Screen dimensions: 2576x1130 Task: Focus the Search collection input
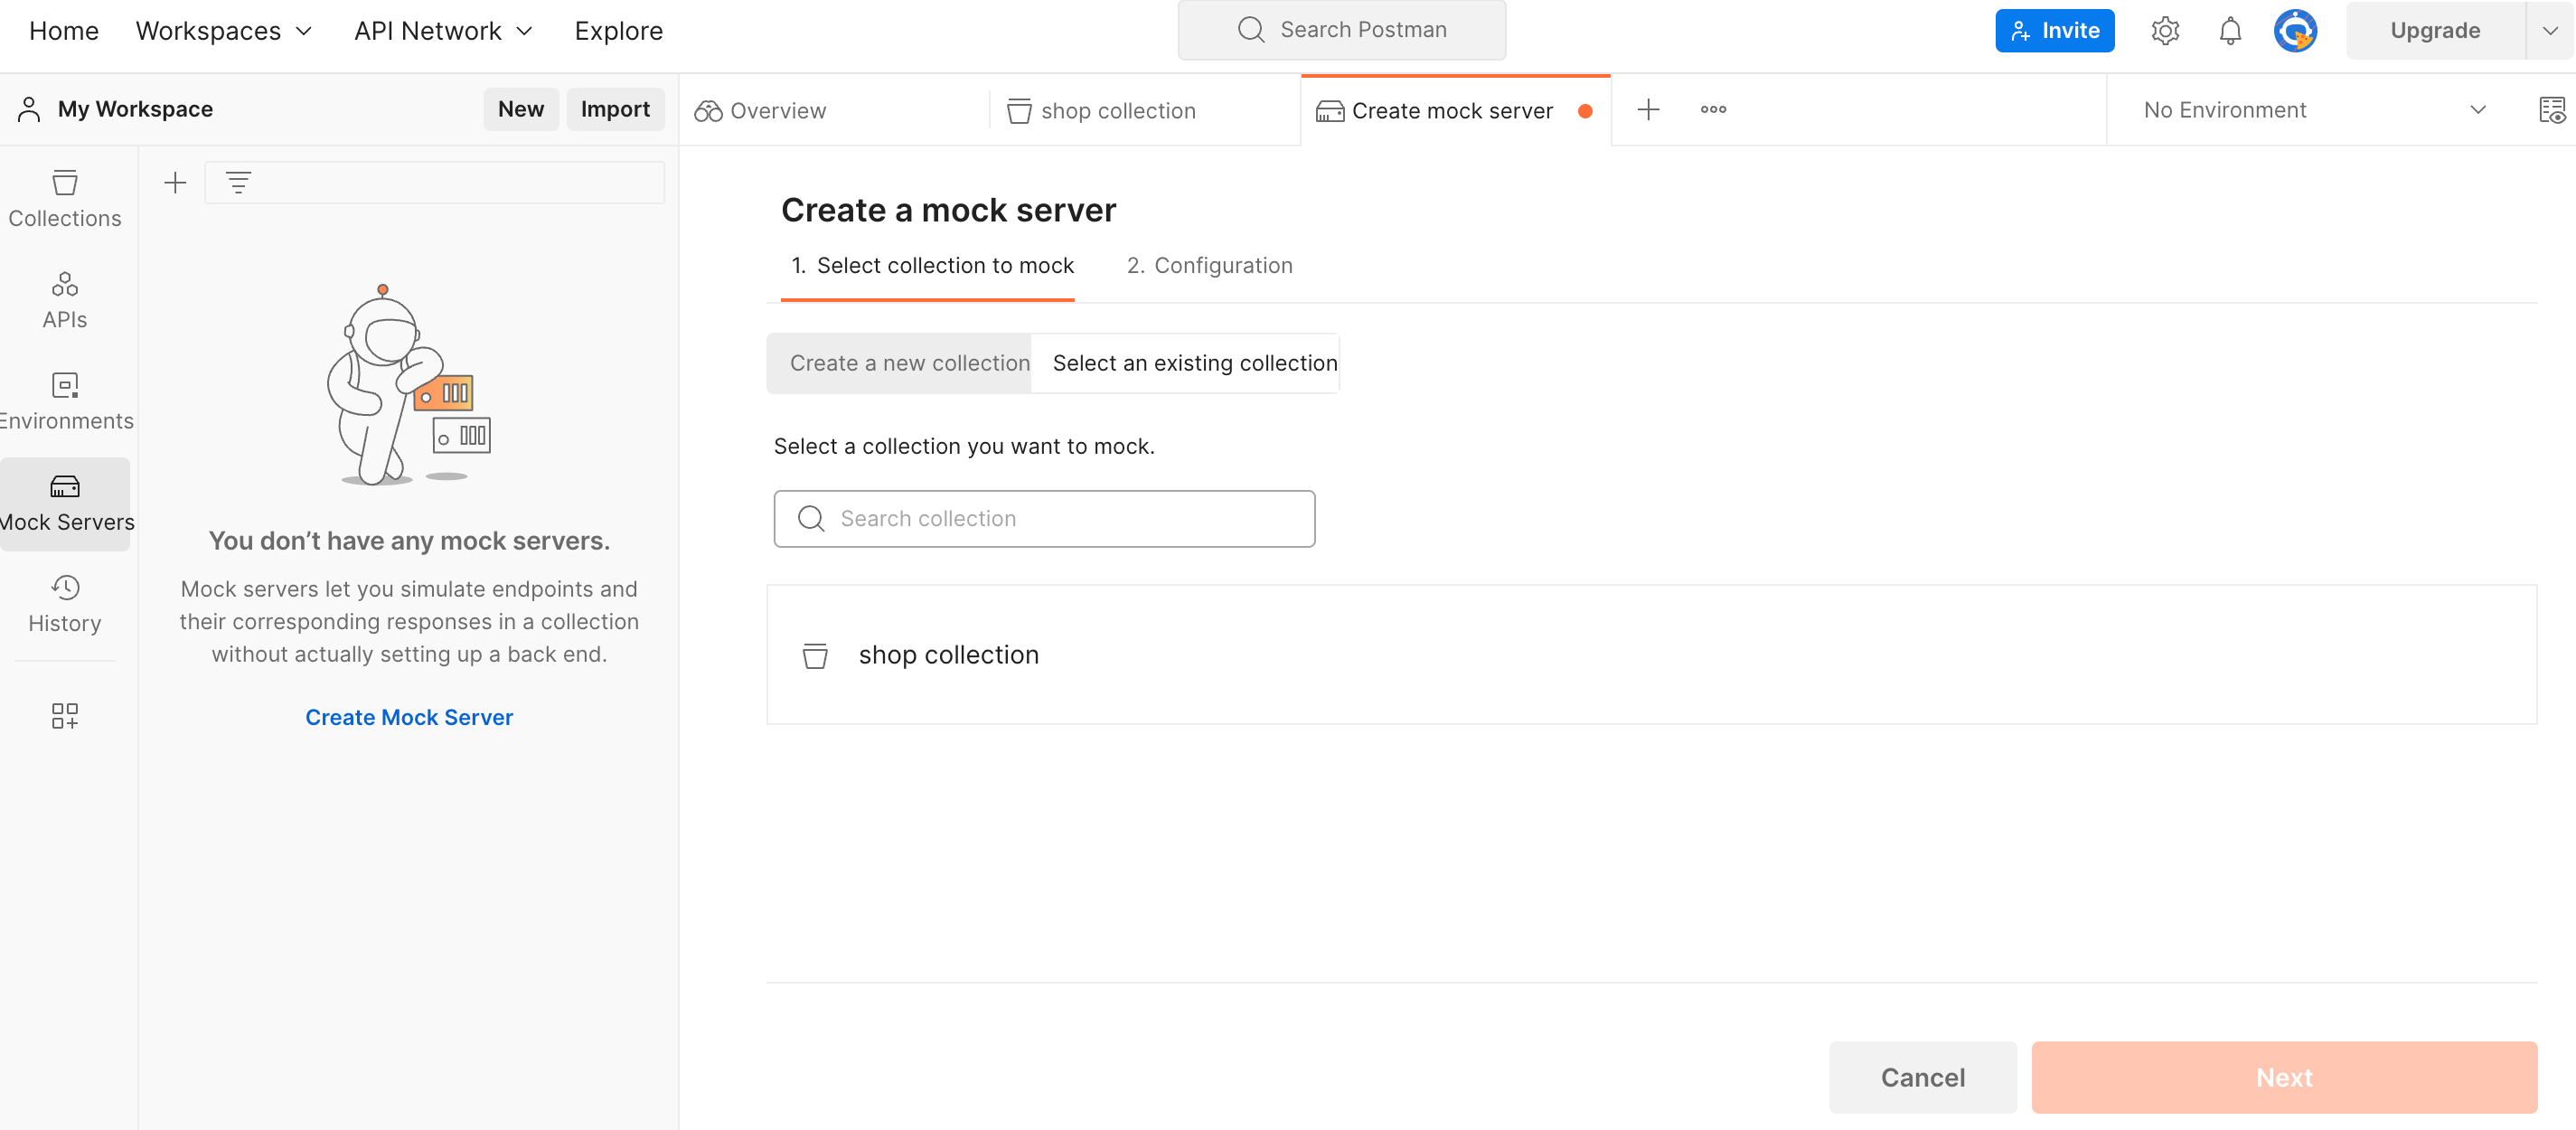pos(1044,518)
